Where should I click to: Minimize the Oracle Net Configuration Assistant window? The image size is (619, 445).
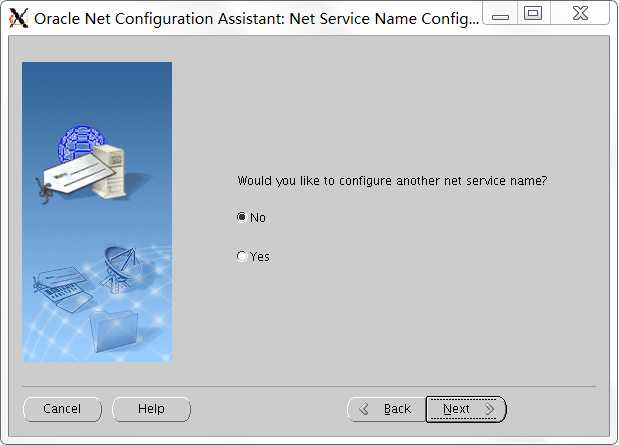(500, 14)
